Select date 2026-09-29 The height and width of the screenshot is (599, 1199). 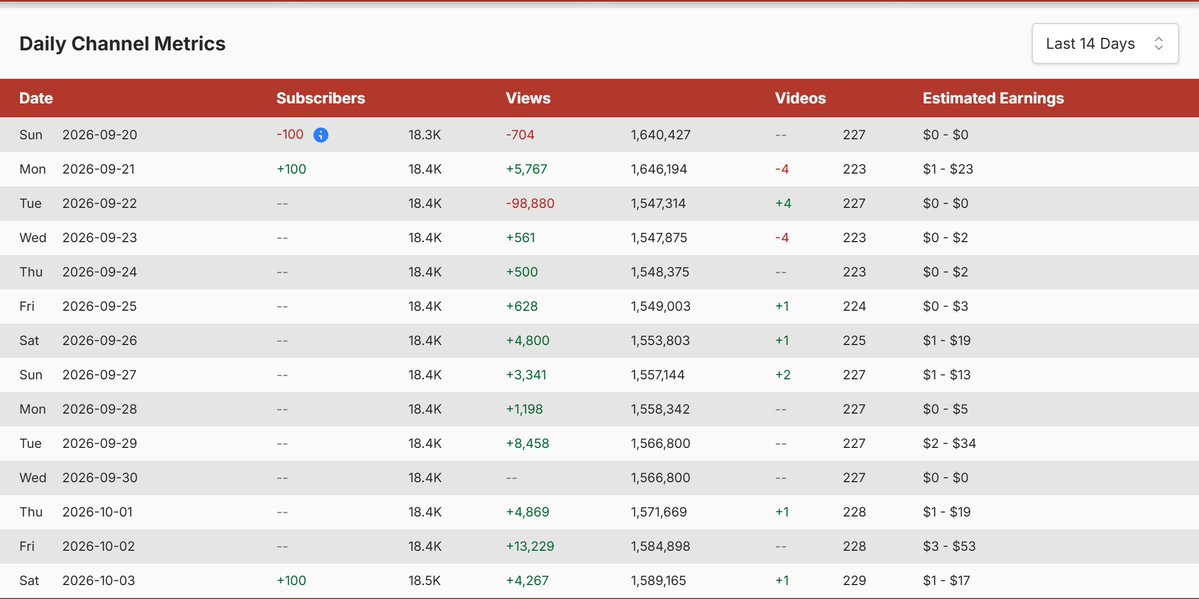pyautogui.click(x=99, y=443)
